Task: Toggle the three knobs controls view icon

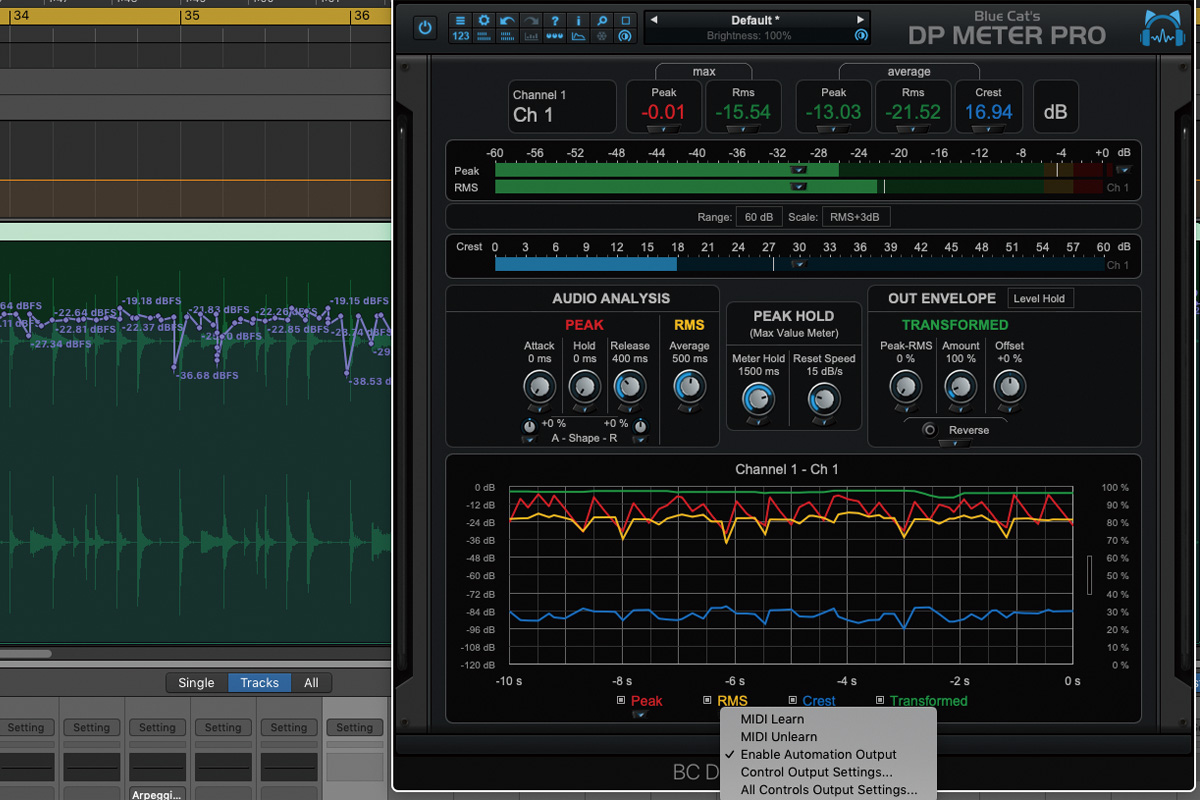Action: click(555, 36)
